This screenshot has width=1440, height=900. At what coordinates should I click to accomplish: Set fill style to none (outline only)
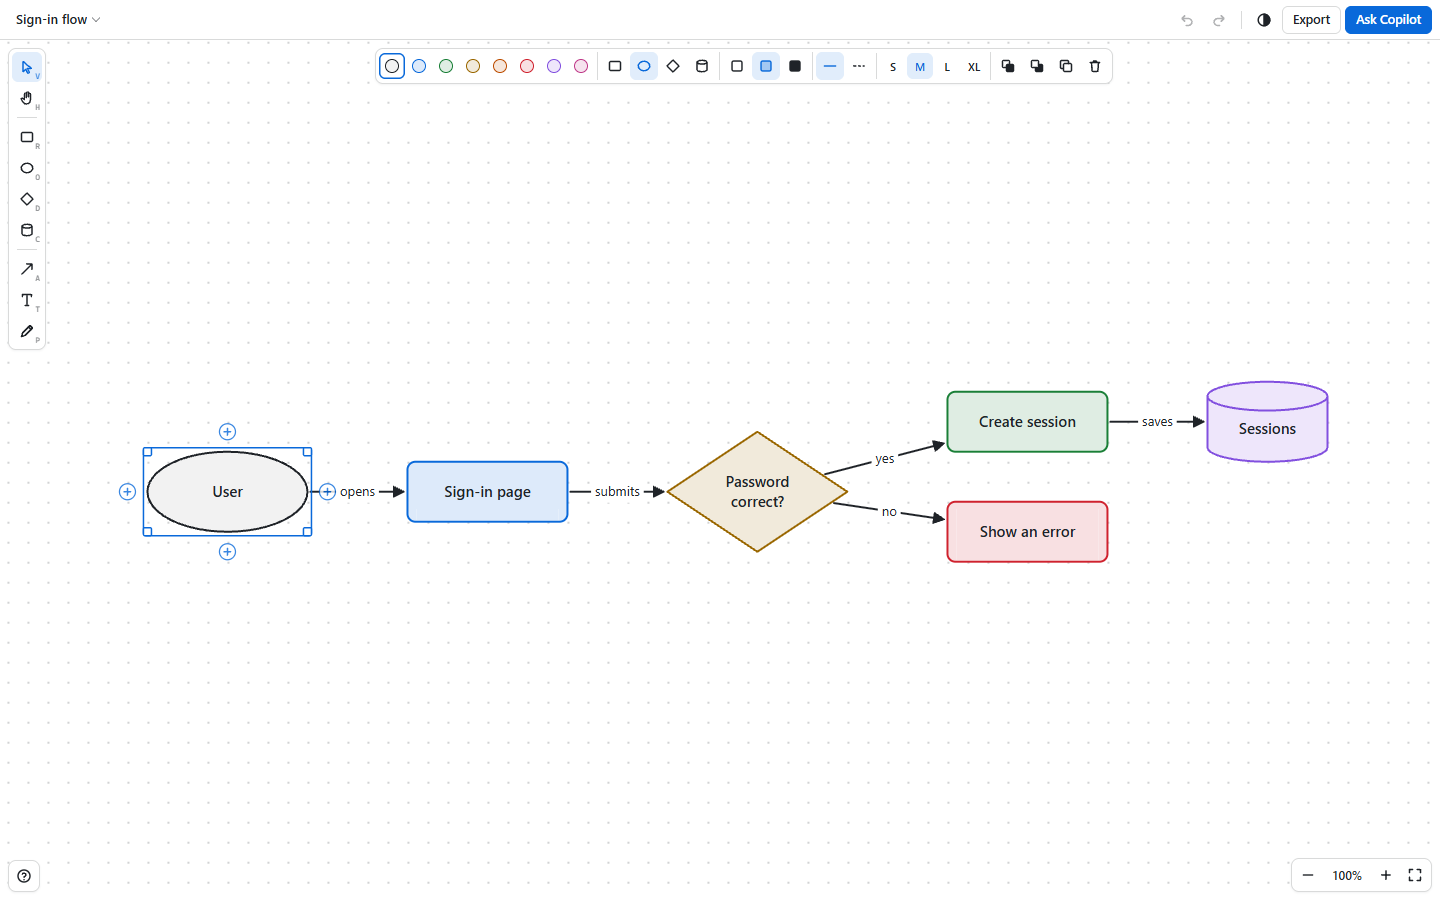point(737,66)
